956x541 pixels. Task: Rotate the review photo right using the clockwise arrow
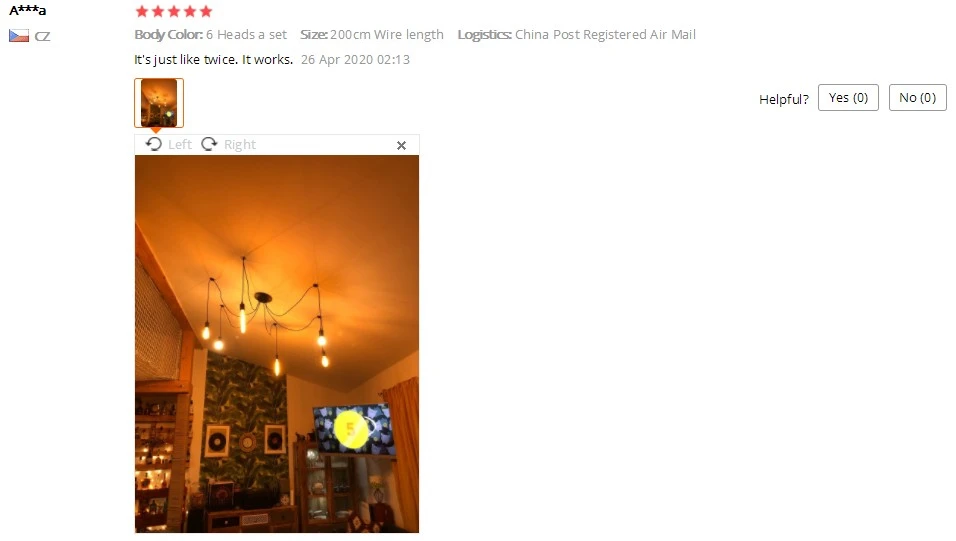pyautogui.click(x=209, y=144)
